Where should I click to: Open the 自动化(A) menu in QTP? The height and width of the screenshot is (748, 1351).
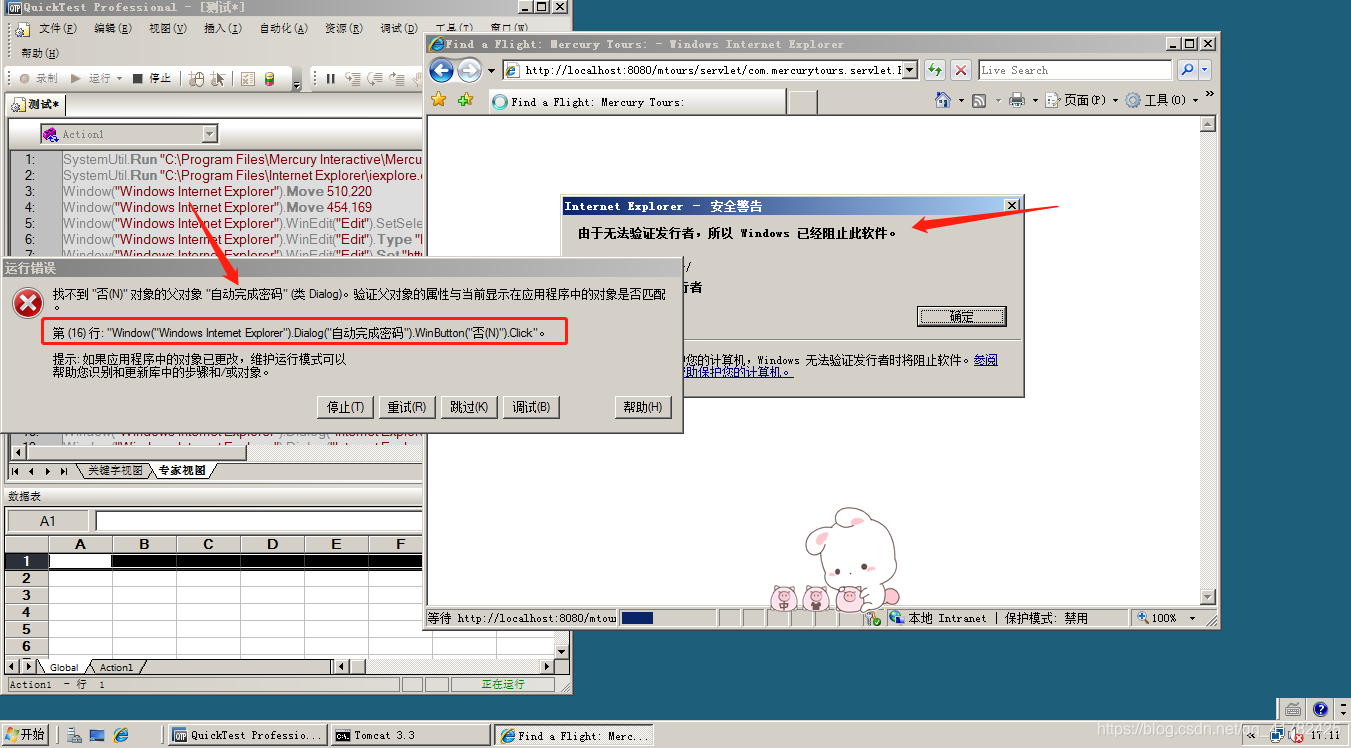(x=283, y=28)
